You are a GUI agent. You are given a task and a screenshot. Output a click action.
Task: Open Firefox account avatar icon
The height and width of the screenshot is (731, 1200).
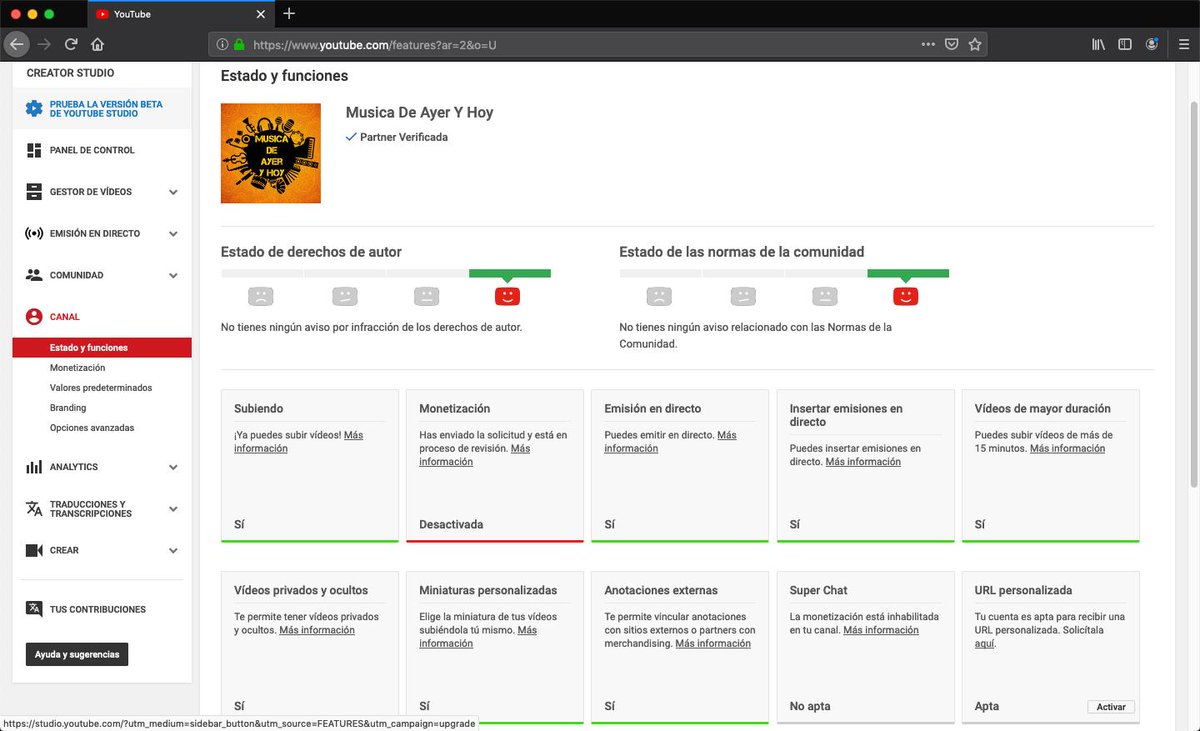tap(1152, 44)
